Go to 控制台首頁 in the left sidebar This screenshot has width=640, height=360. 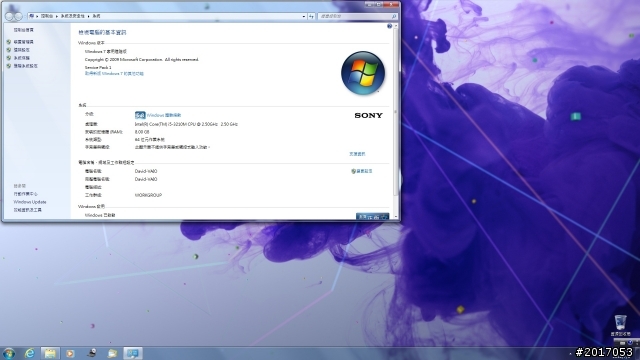24,30
